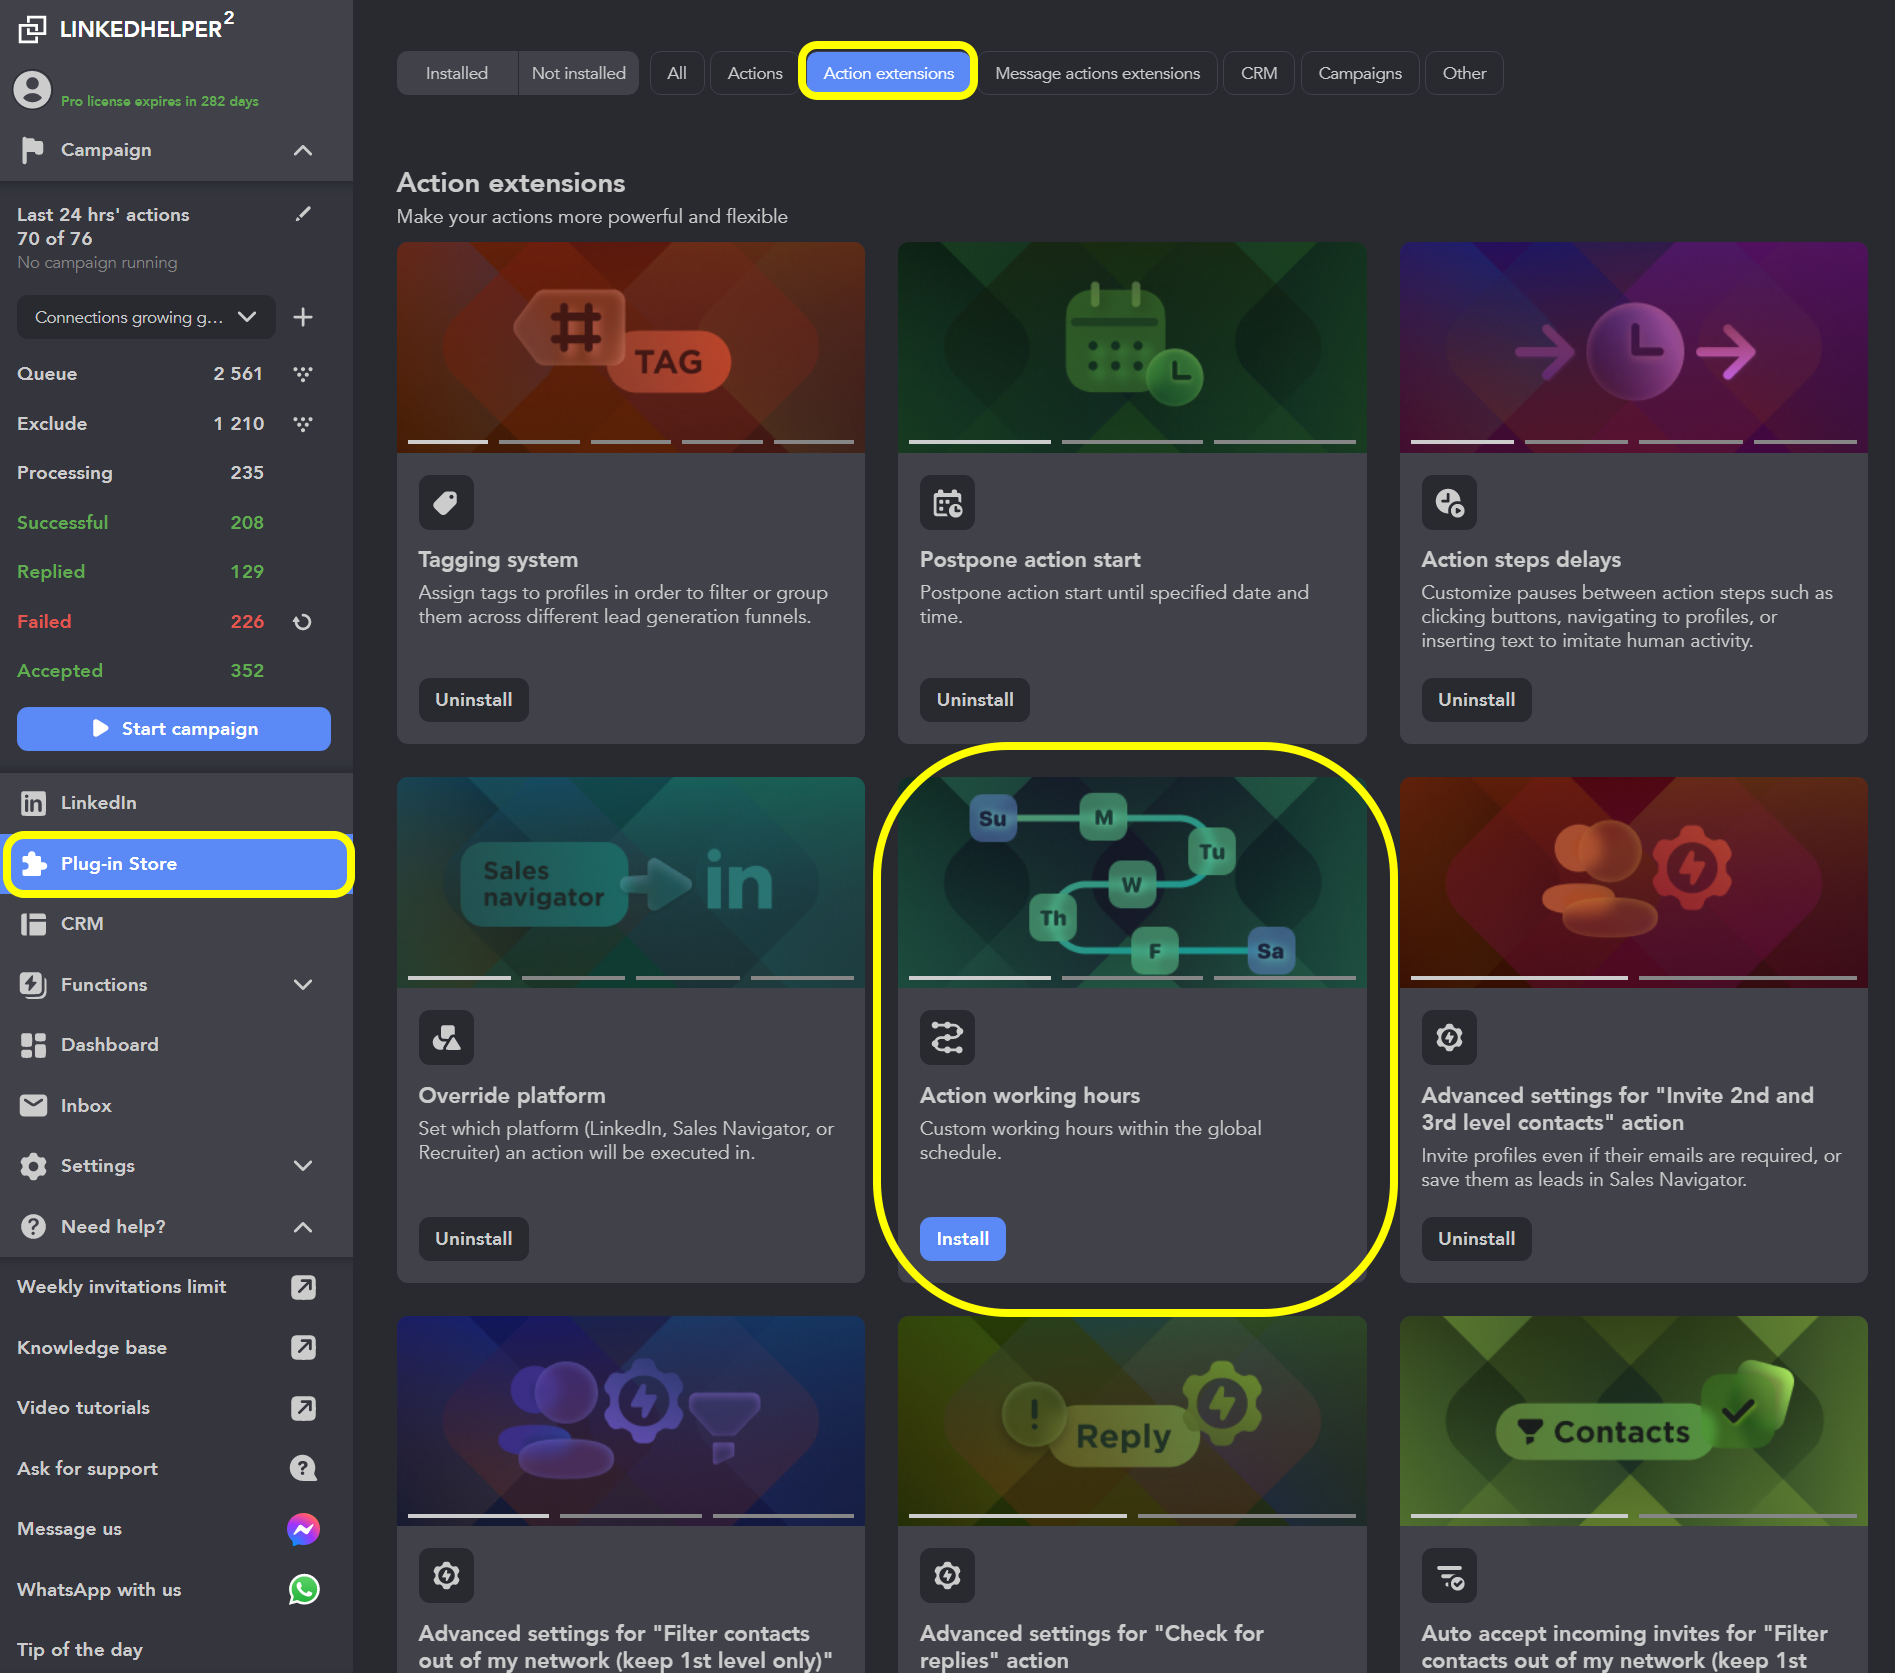Click the Messenger icon for Message us
This screenshot has height=1673, width=1895.
[303, 1529]
